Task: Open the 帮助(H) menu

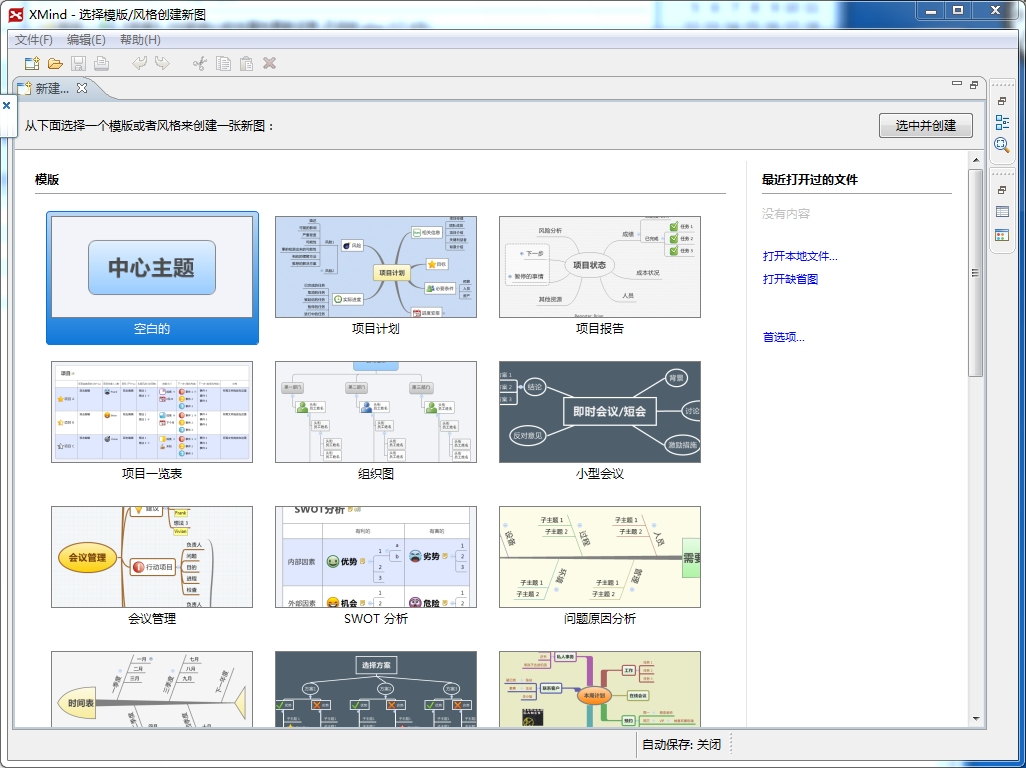Action: click(x=140, y=40)
